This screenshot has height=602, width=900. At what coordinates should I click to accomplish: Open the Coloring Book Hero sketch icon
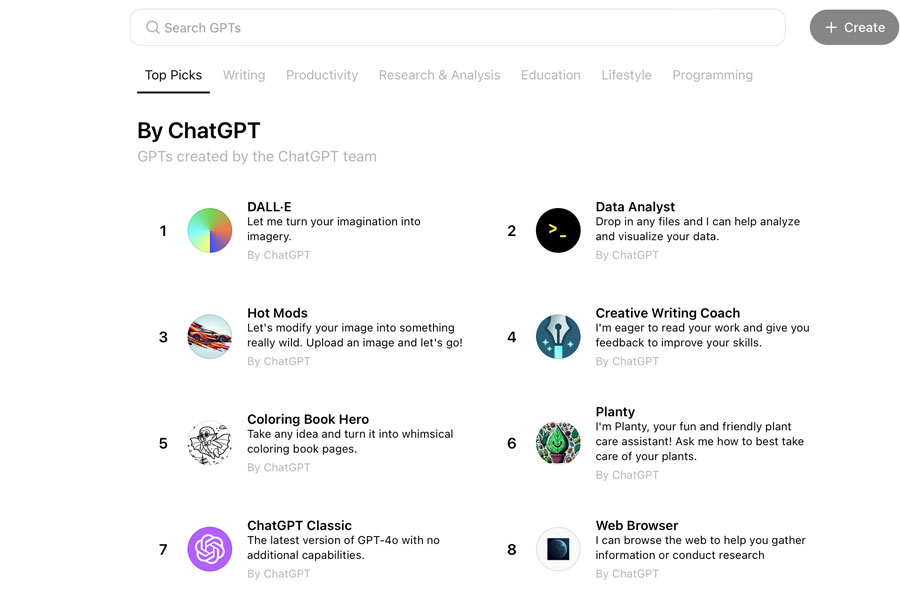[x=210, y=442]
